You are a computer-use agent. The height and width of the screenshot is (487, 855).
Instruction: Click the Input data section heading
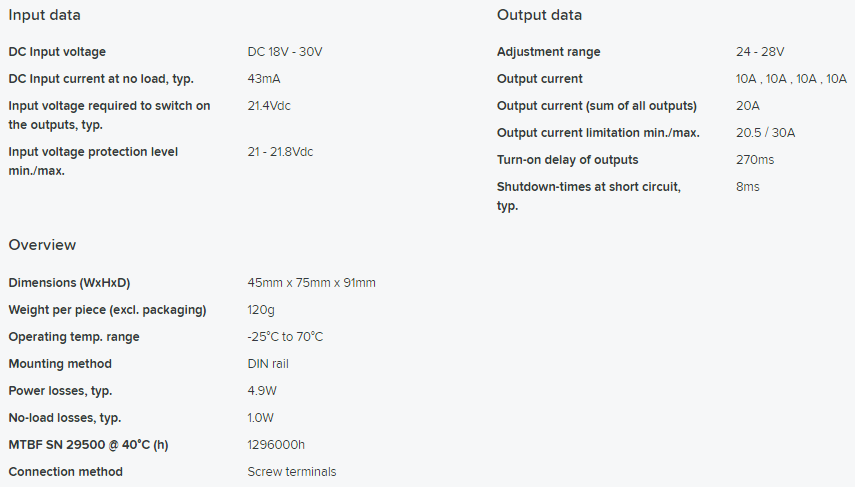[x=44, y=15]
